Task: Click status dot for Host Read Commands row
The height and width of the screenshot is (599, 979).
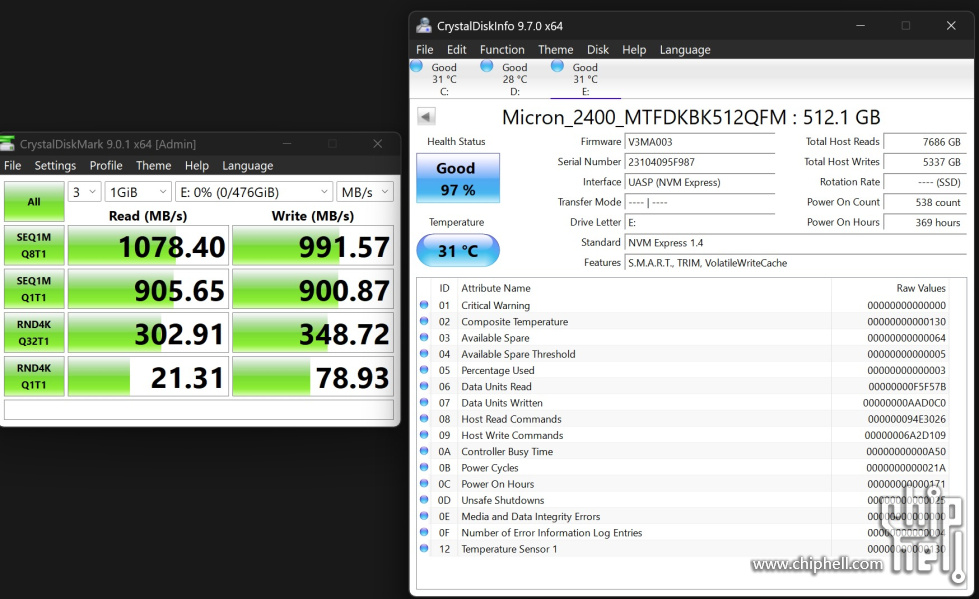Action: 424,418
